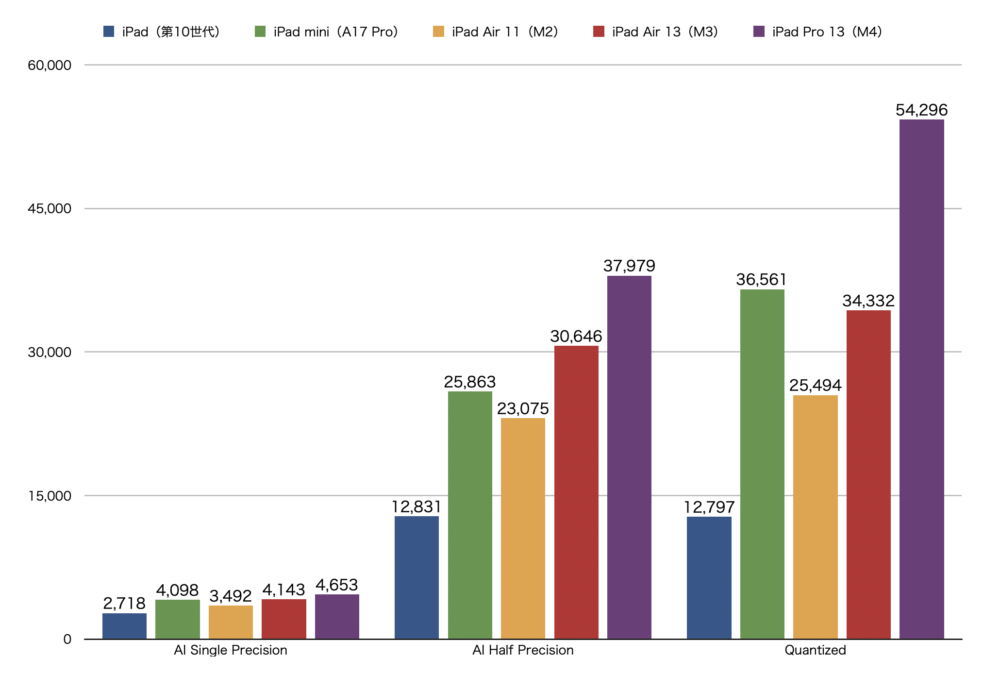Select the purple Single Precision bar labeled 4,653
1000x674 pixels.
click(337, 616)
